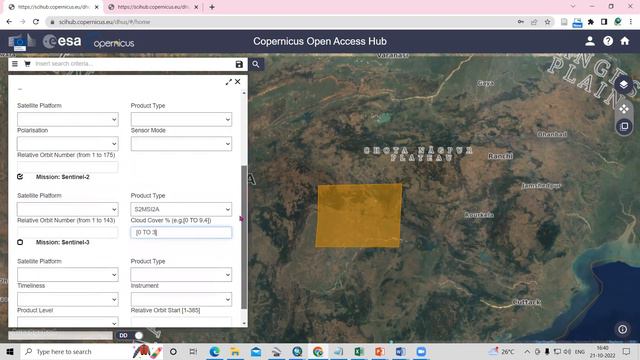Run search with magnifying glass button

click(x=256, y=64)
